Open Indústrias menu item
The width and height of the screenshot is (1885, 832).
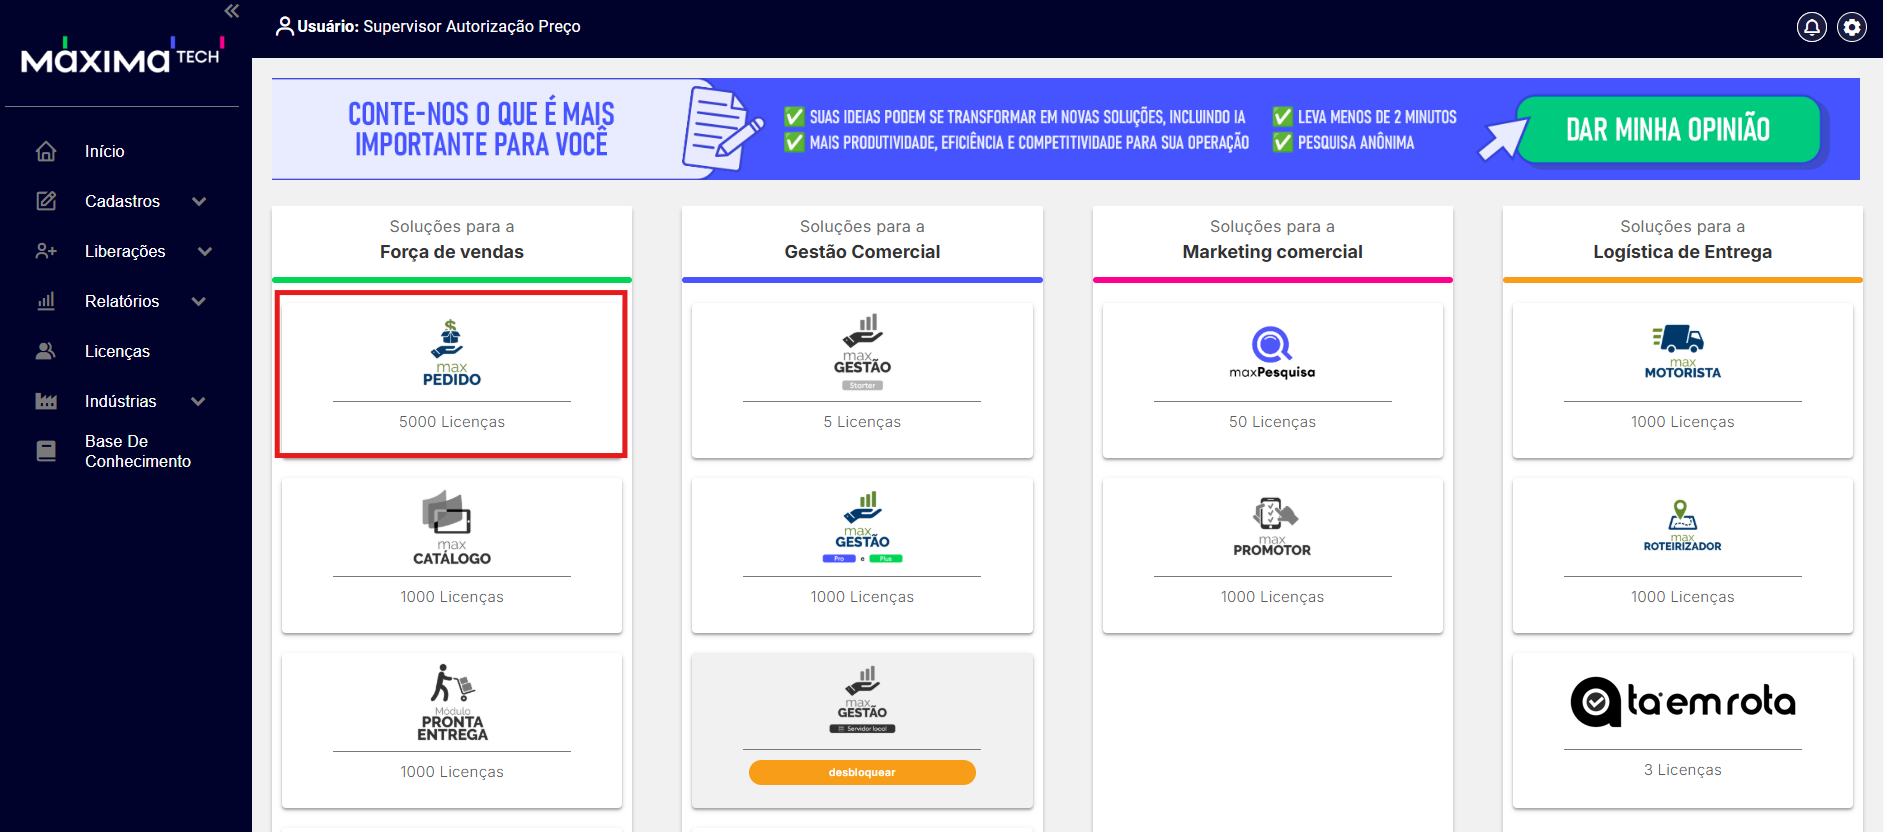122,401
